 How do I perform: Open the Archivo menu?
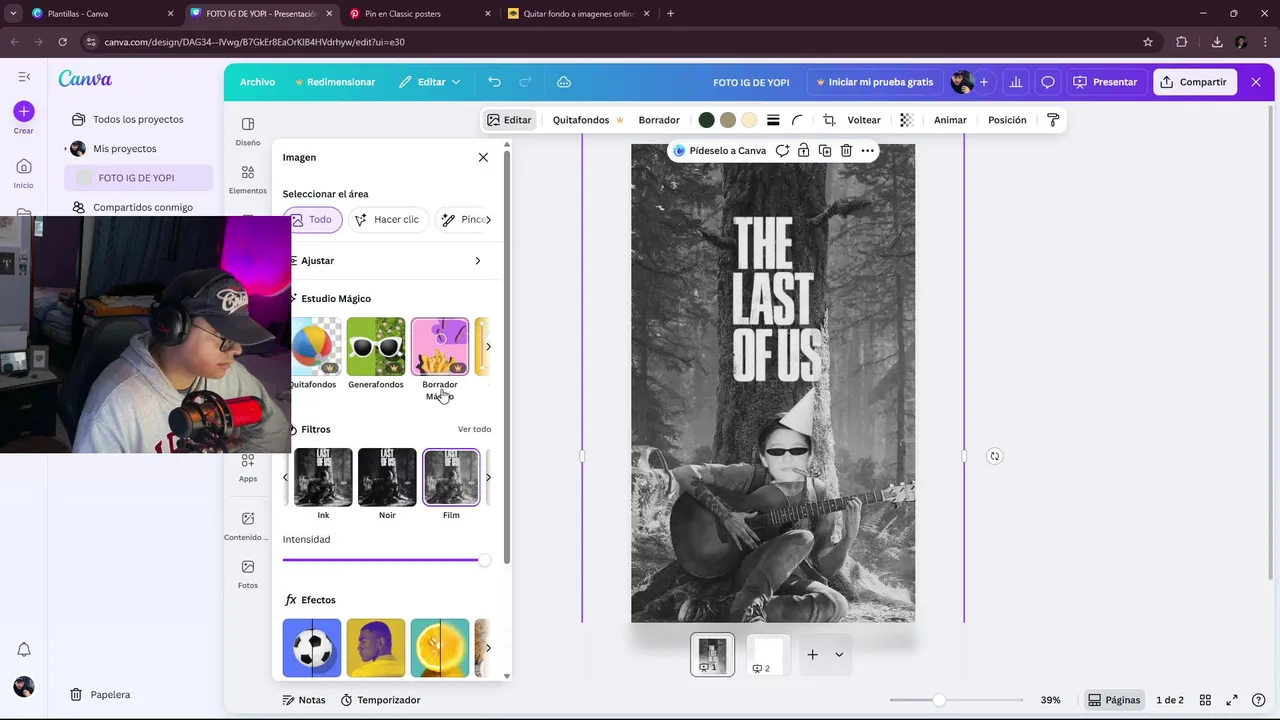click(257, 82)
